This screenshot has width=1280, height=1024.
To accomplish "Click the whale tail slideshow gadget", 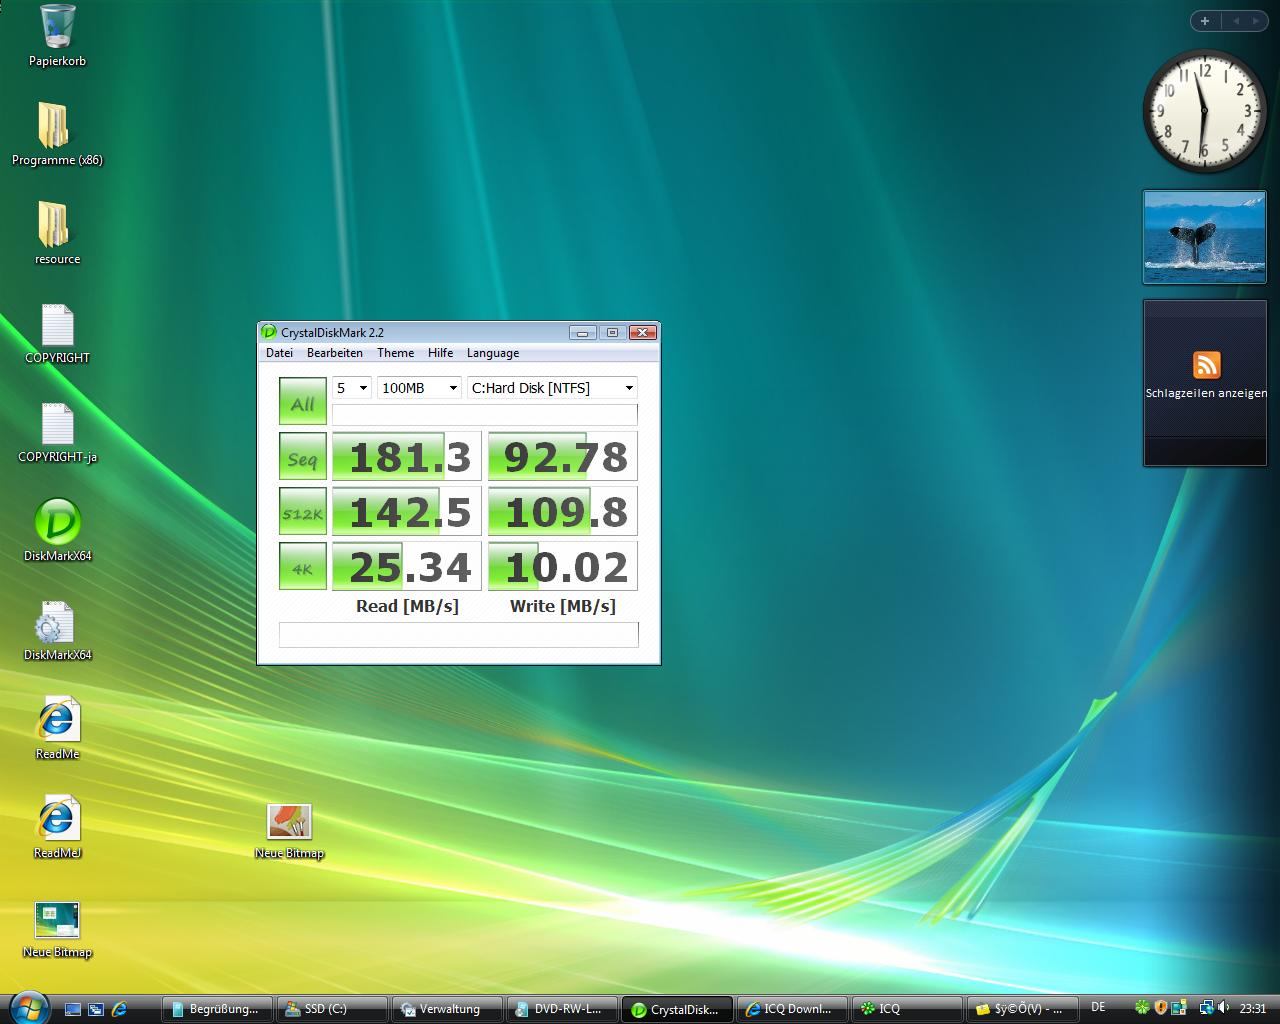I will (1204, 237).
